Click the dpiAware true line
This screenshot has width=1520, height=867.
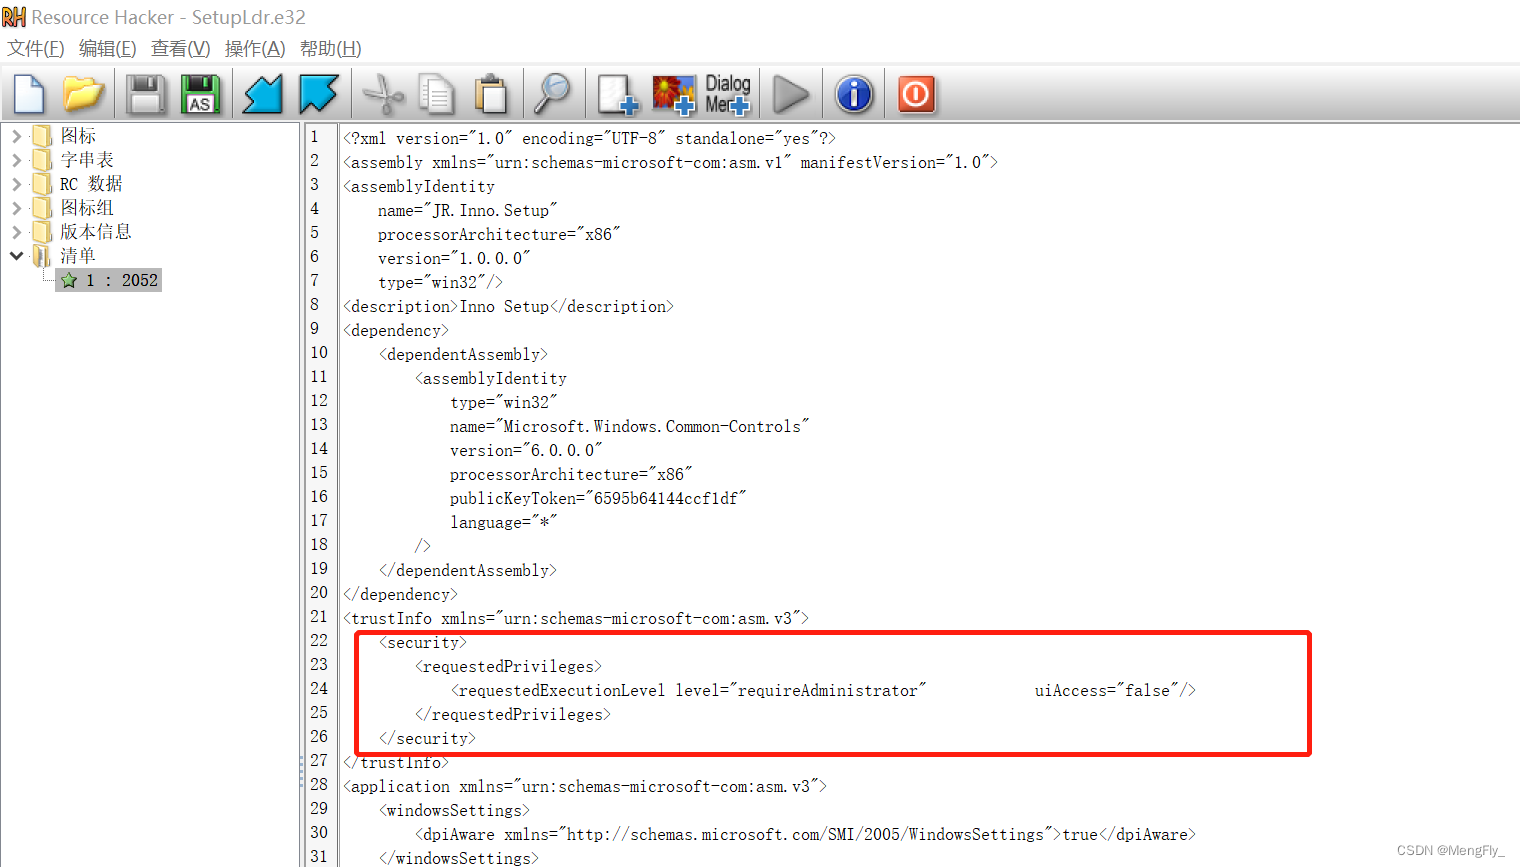coord(805,834)
